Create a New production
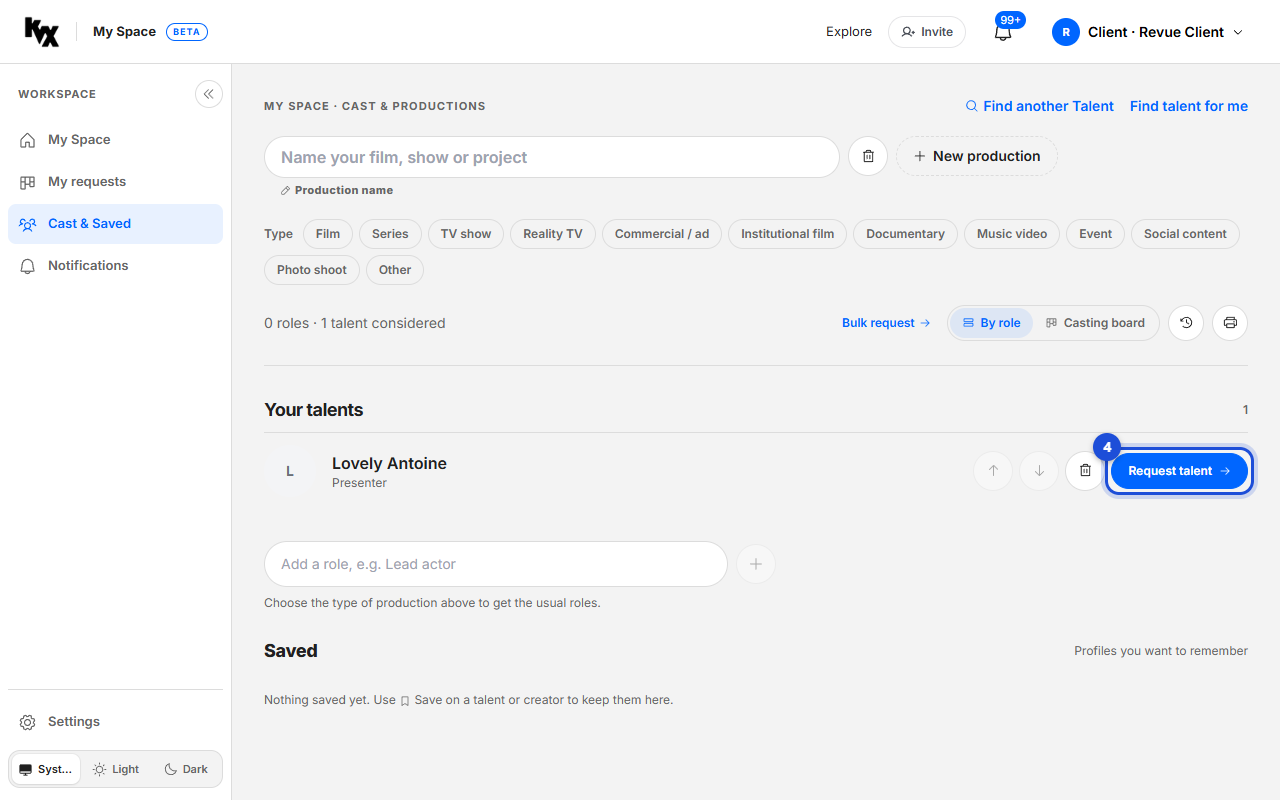 977,156
